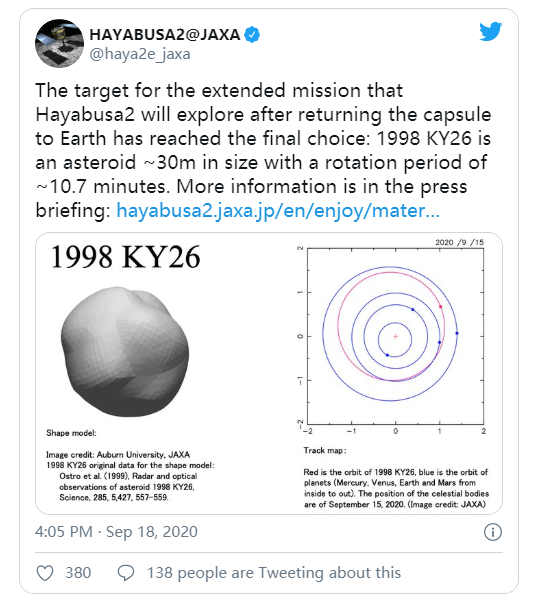Viewport: 534px width, 603px height.
Task: Click the red cross at the orbit center
Action: [x=395, y=336]
